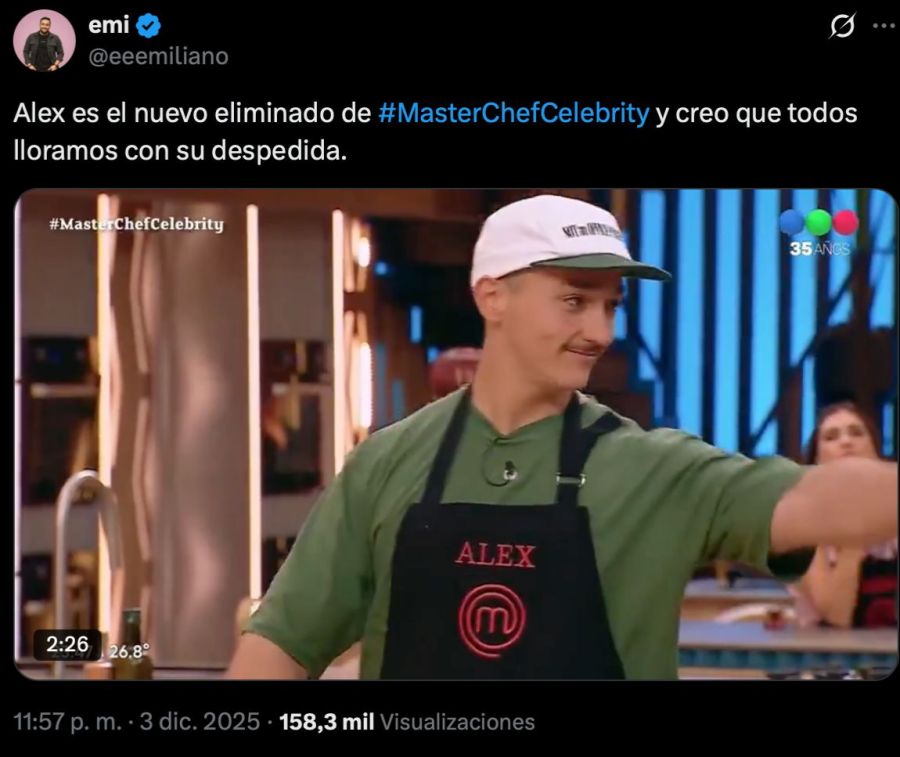Click the 35 AÑOS text under logo
900x757 pixels.
pos(820,249)
